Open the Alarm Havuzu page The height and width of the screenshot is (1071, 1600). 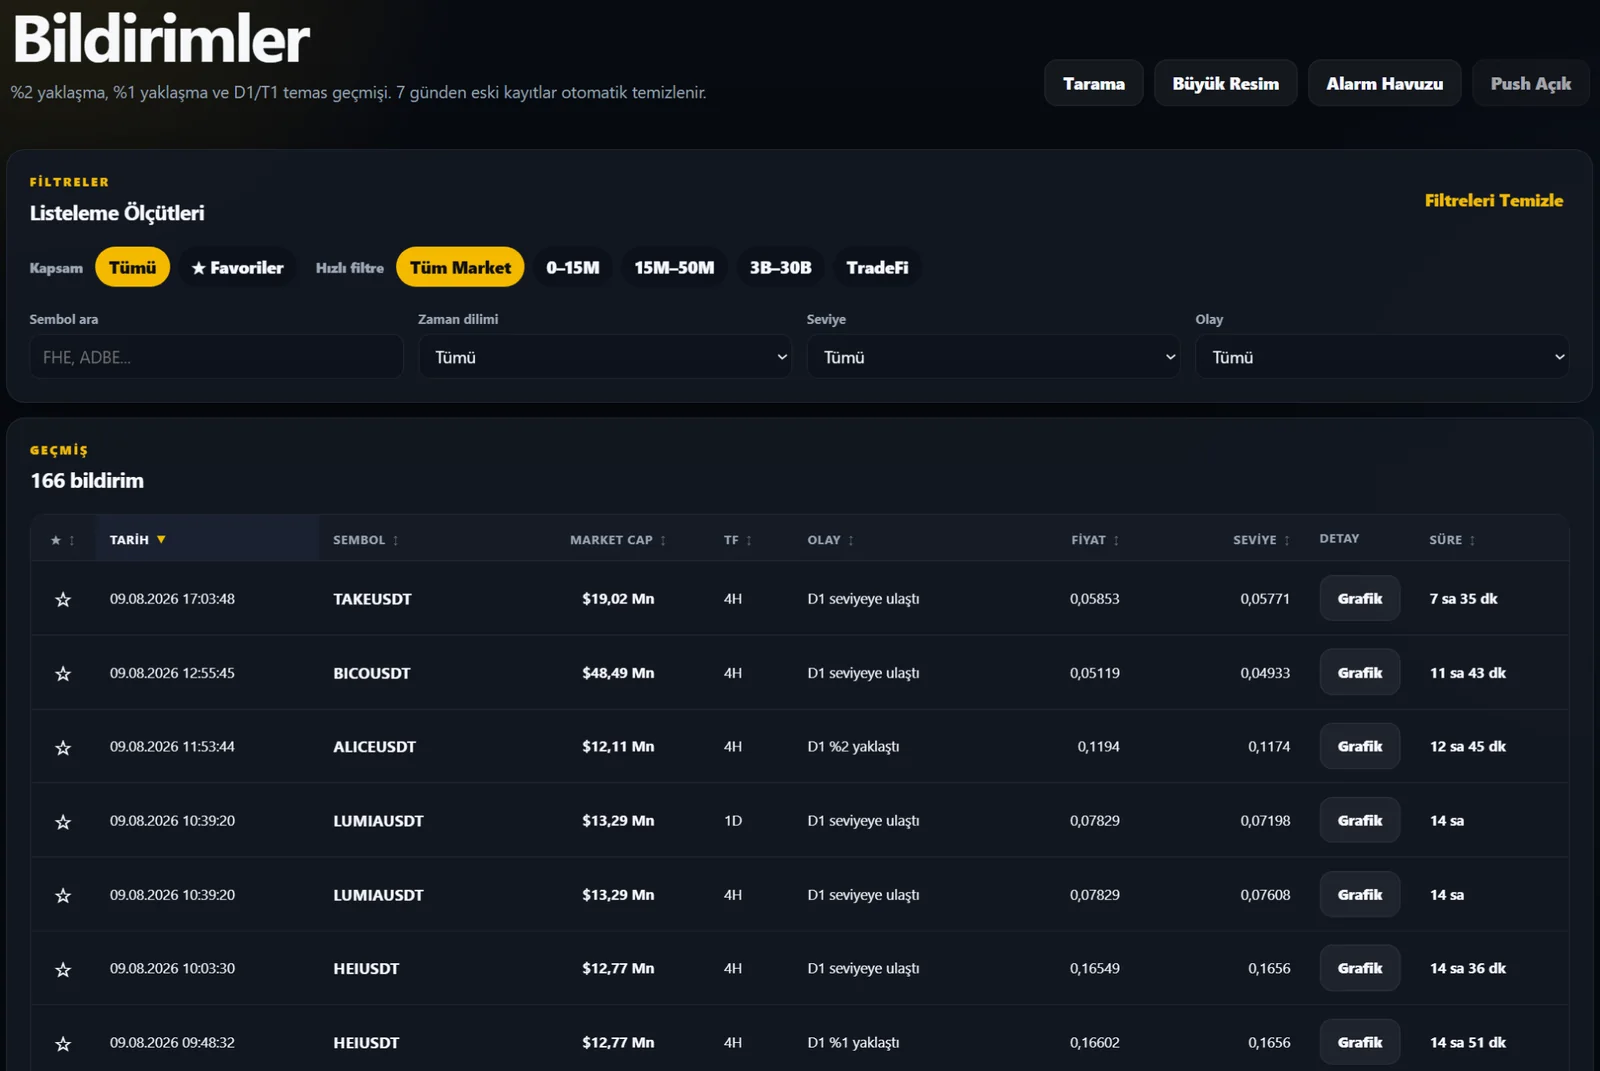coord(1385,83)
